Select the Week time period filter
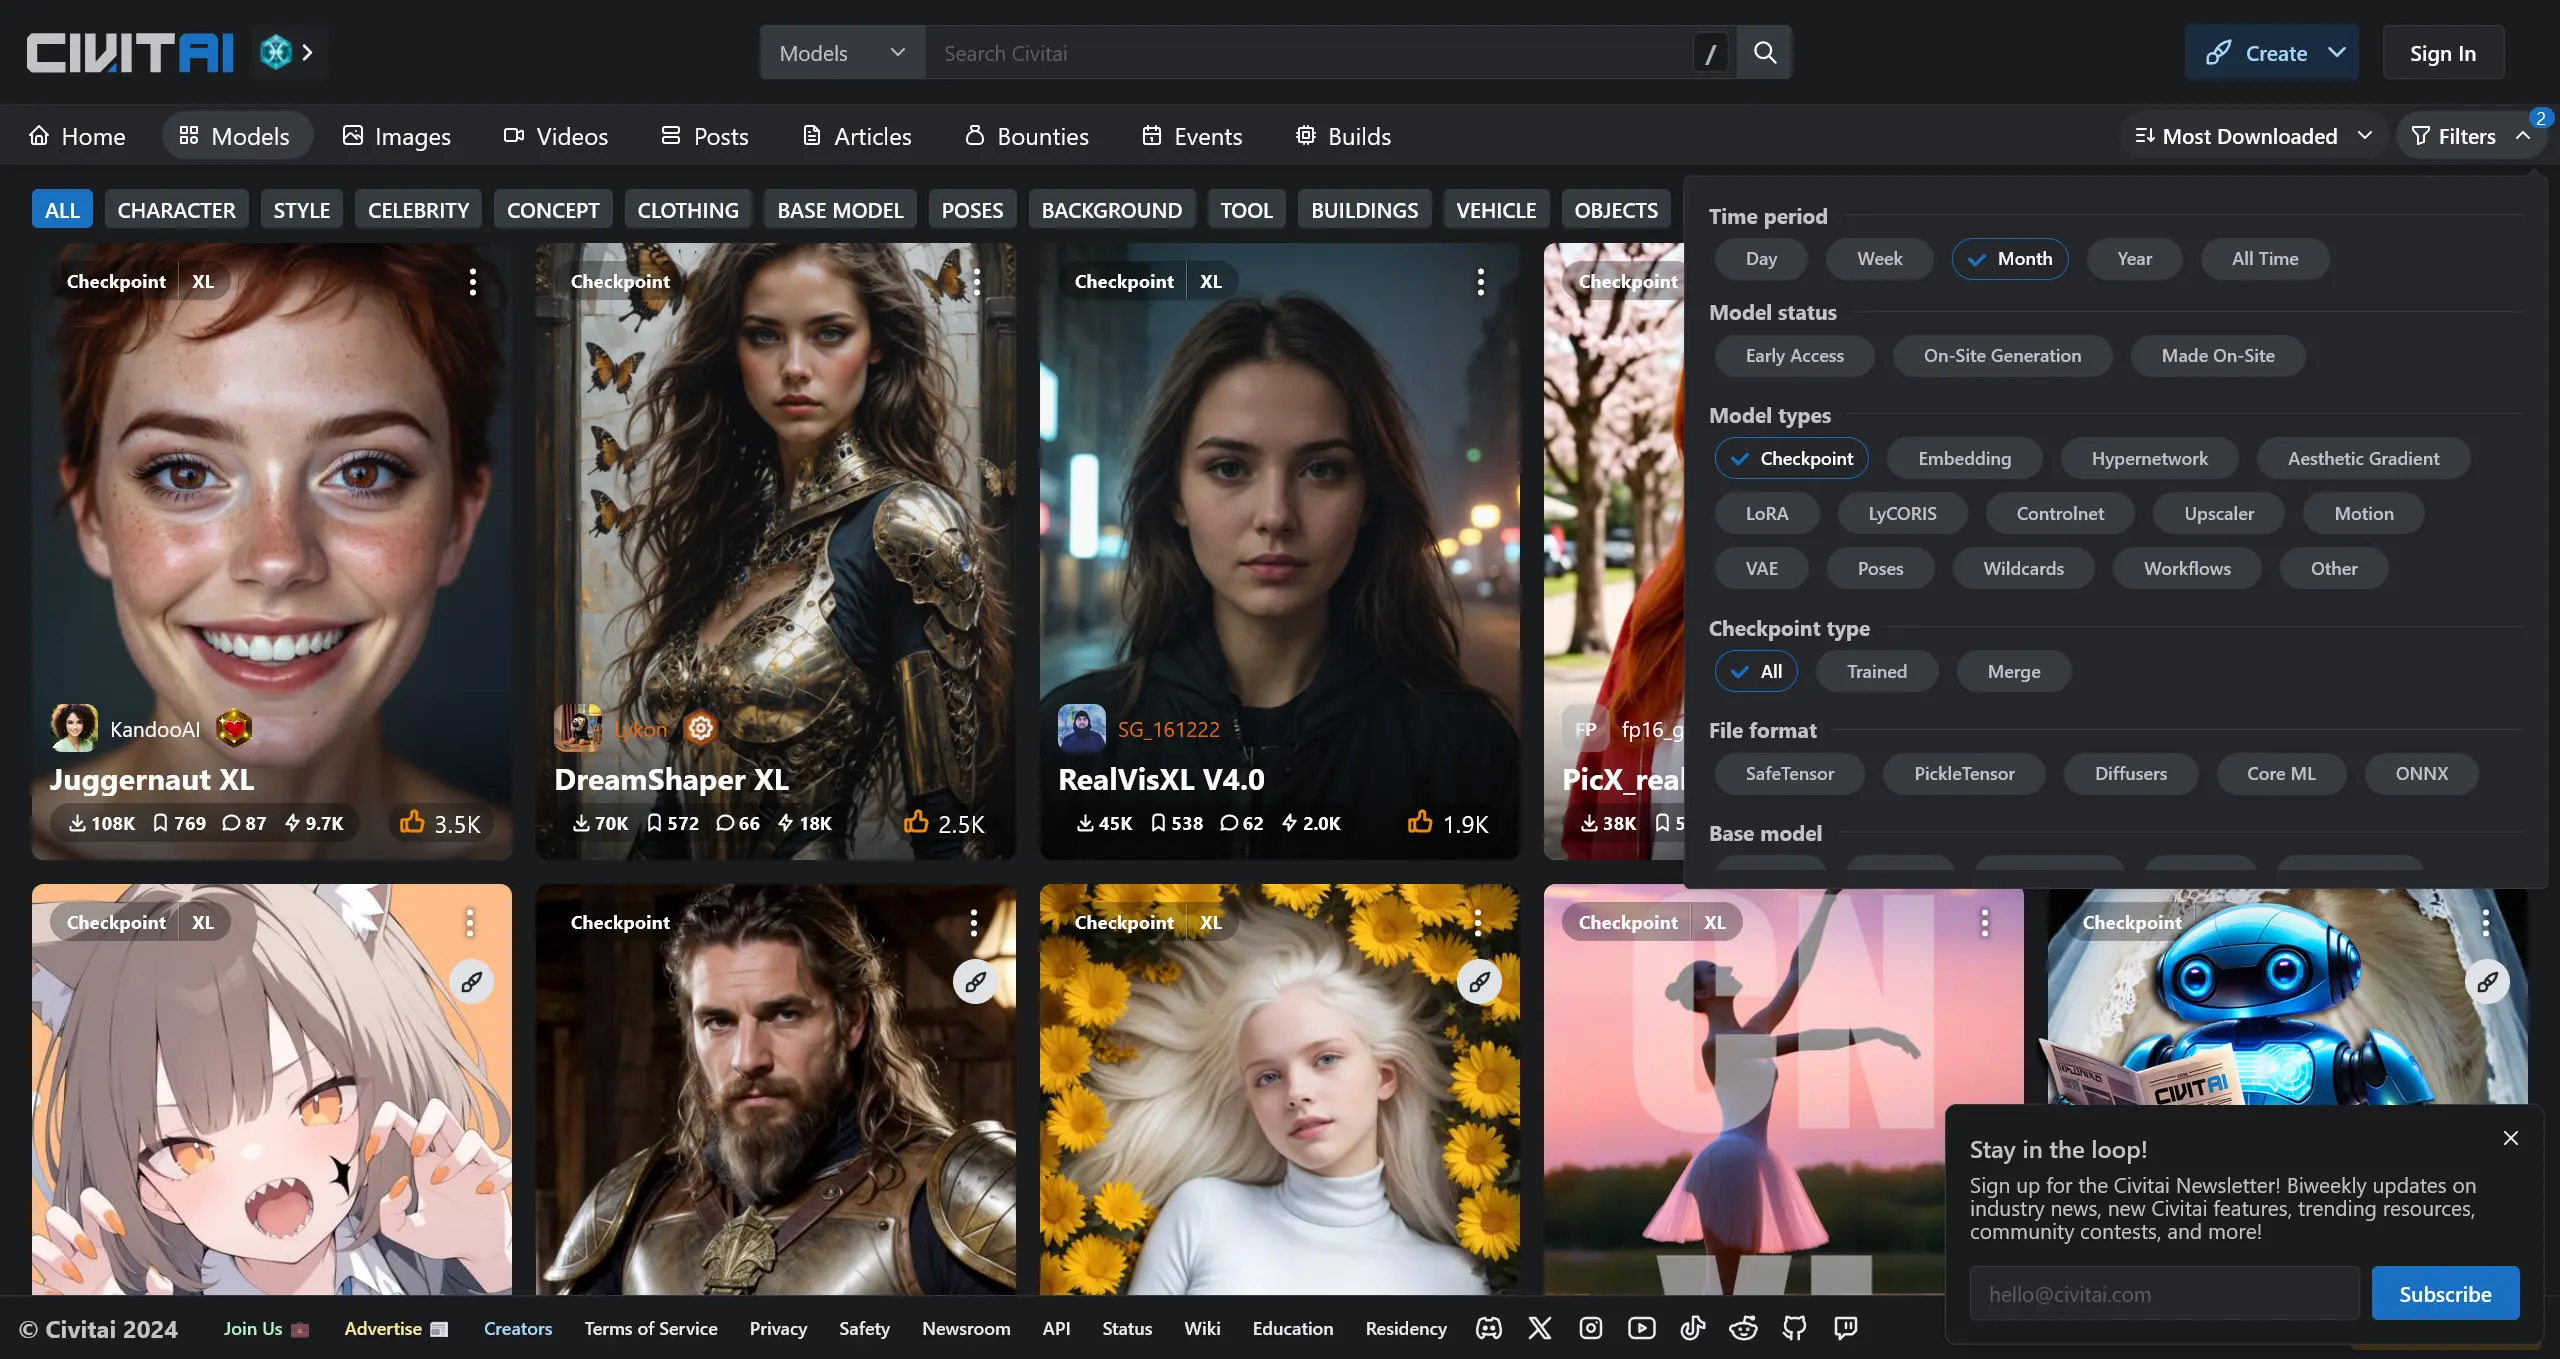This screenshot has height=1359, width=2560. [1879, 259]
